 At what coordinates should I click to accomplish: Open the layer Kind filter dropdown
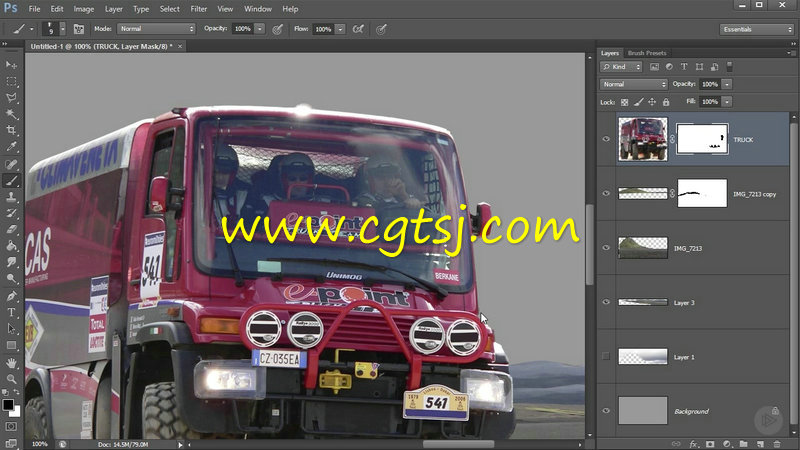pyautogui.click(x=621, y=67)
